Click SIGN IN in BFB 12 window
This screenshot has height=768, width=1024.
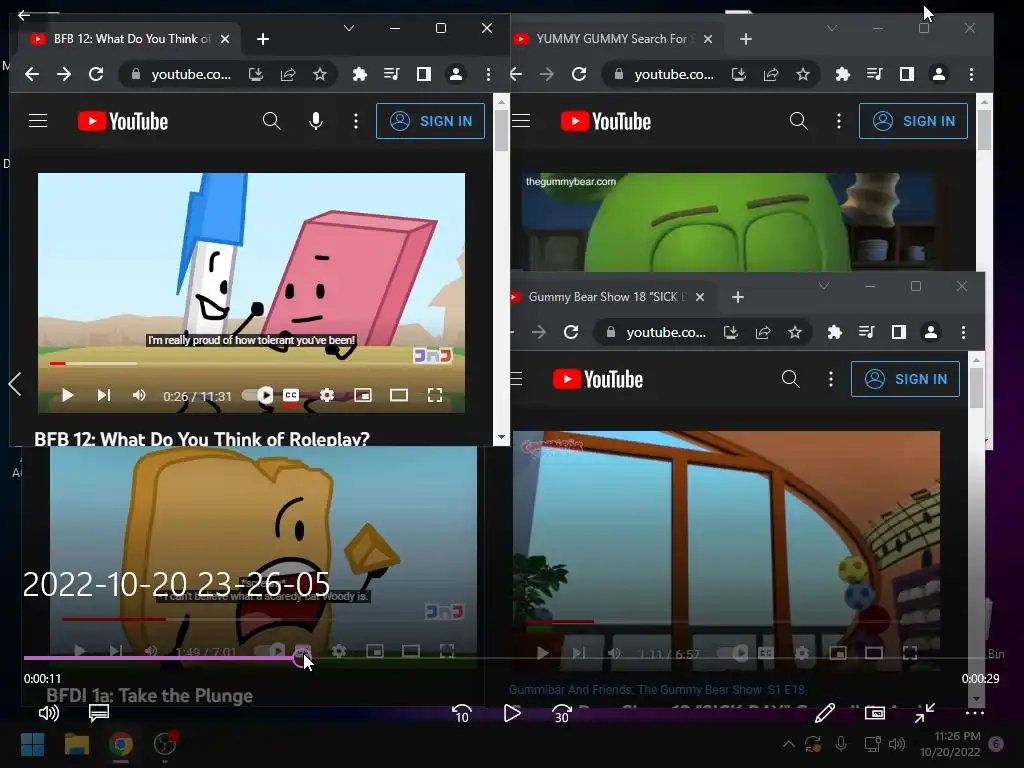(x=430, y=121)
